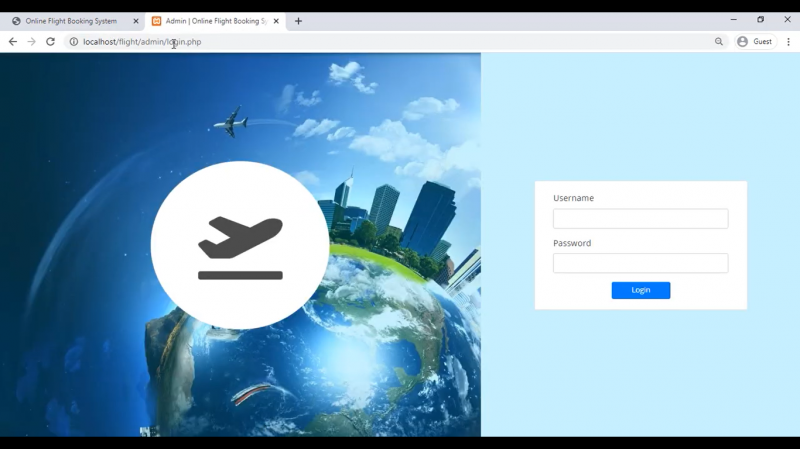Click into the Username field

(640, 218)
